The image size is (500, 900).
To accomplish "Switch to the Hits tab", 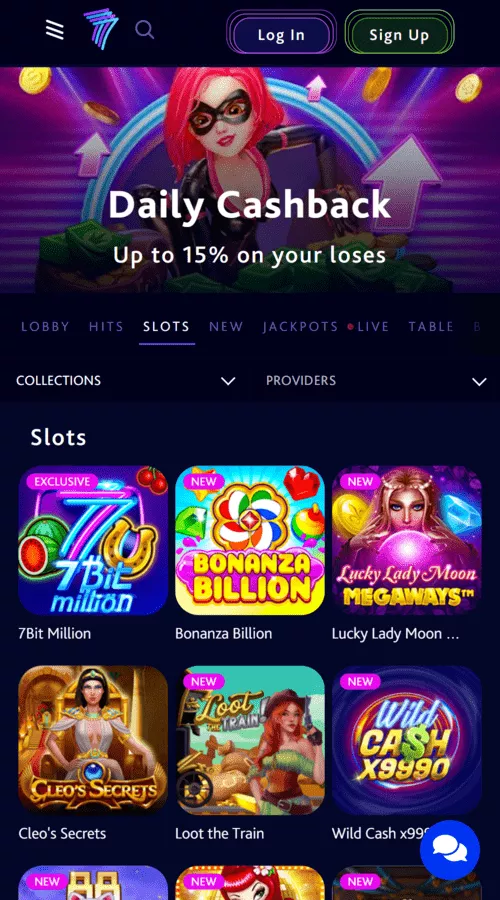I will tap(106, 327).
